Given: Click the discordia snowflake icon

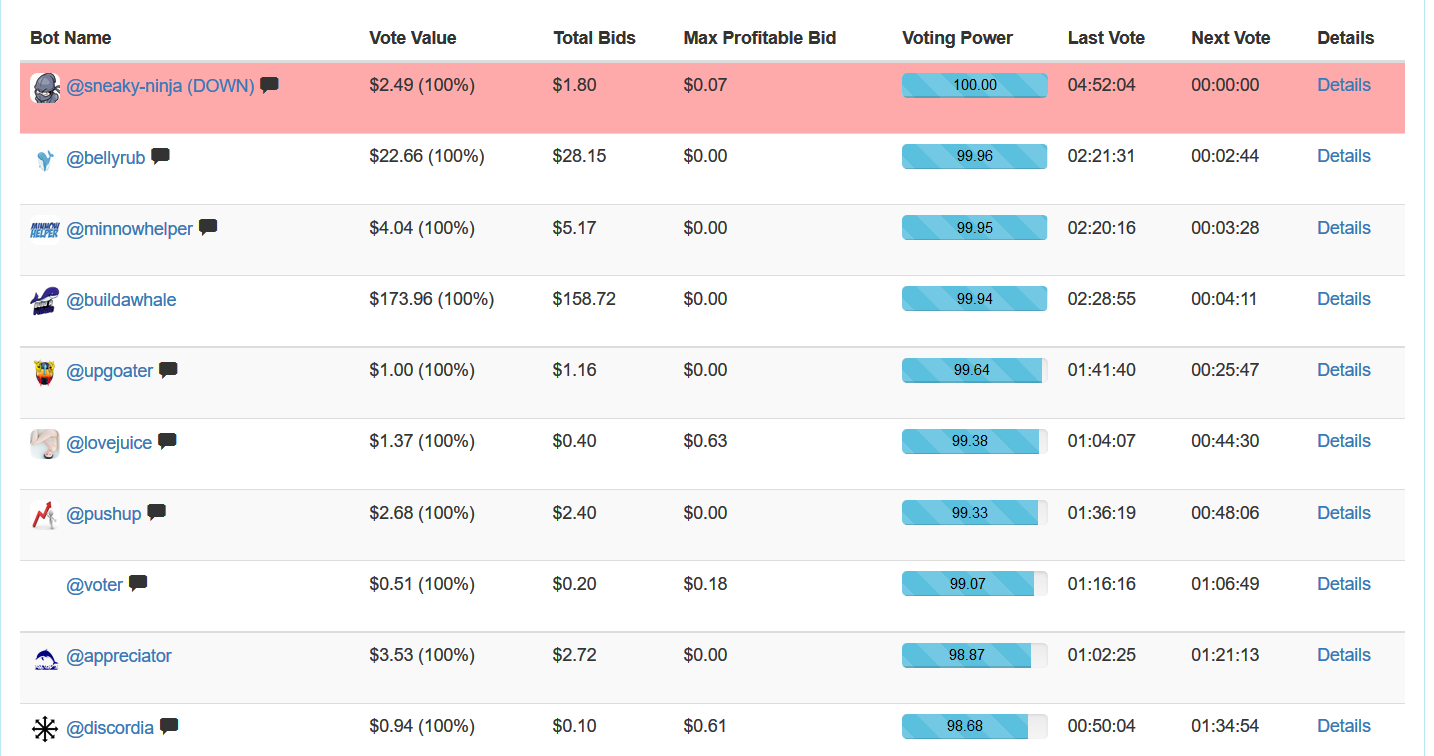Looking at the screenshot, I should (45, 728).
